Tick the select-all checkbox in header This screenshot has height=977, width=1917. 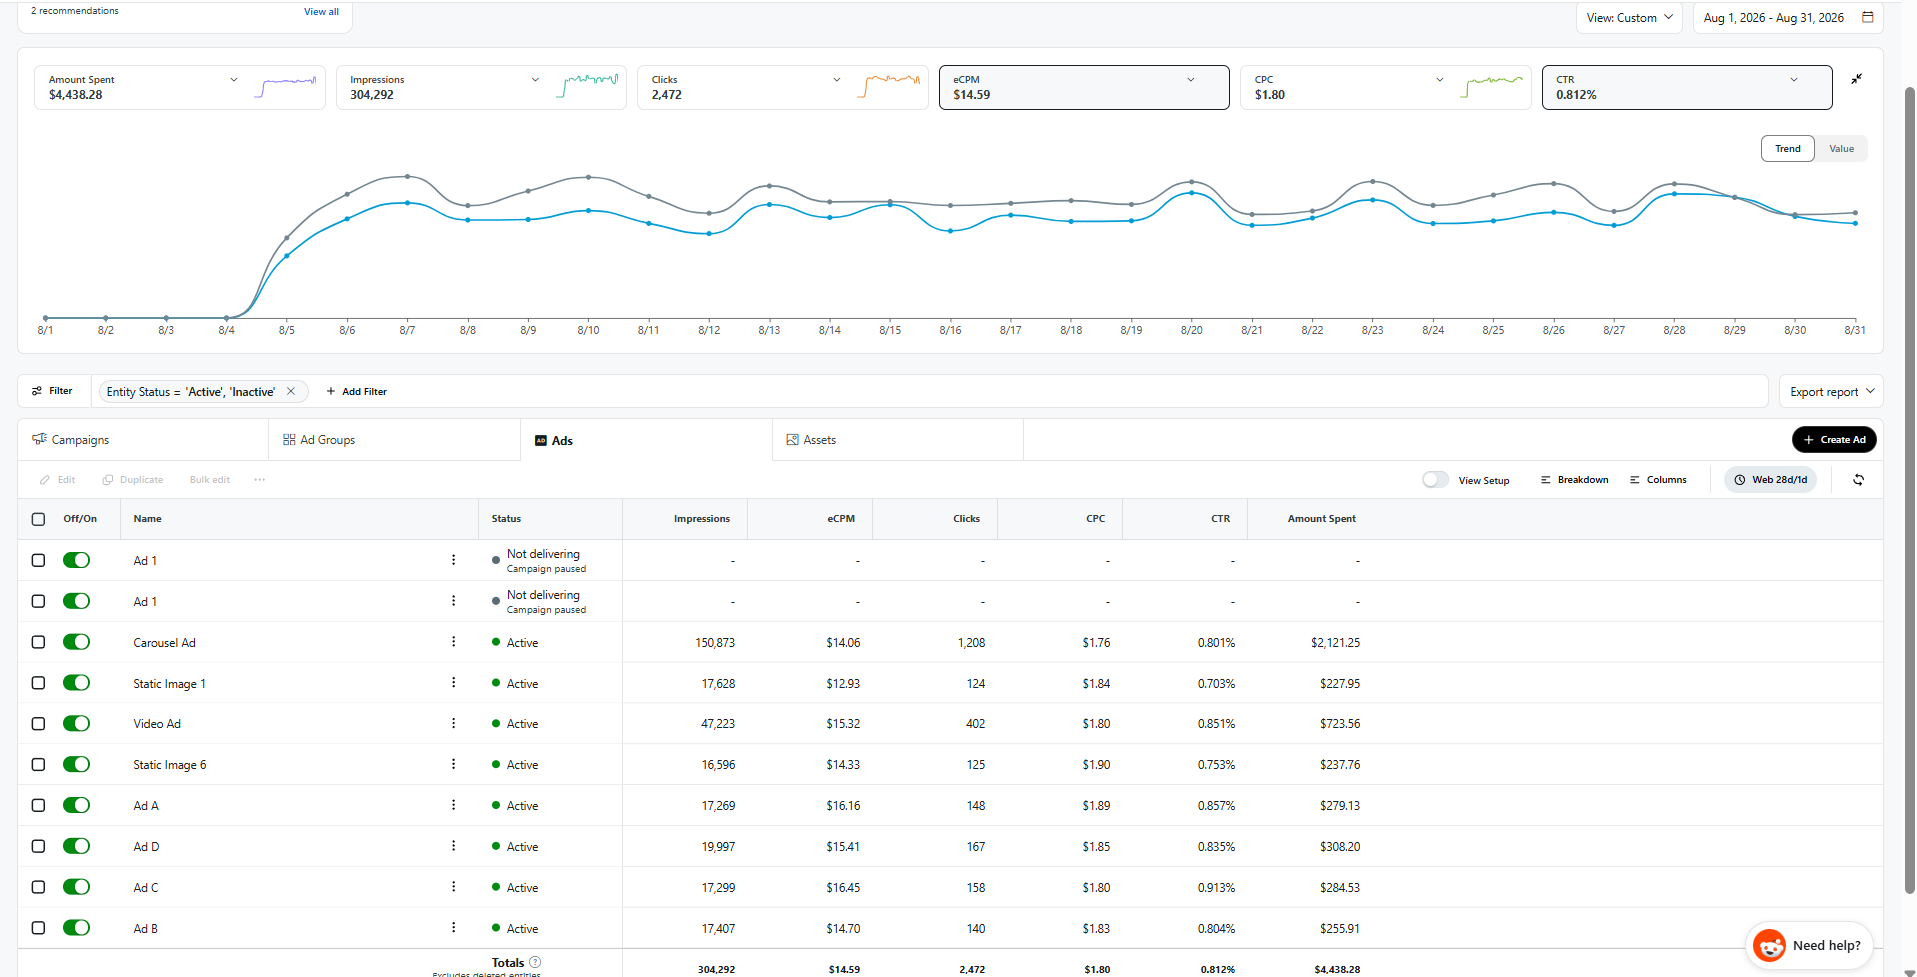pyautogui.click(x=38, y=519)
